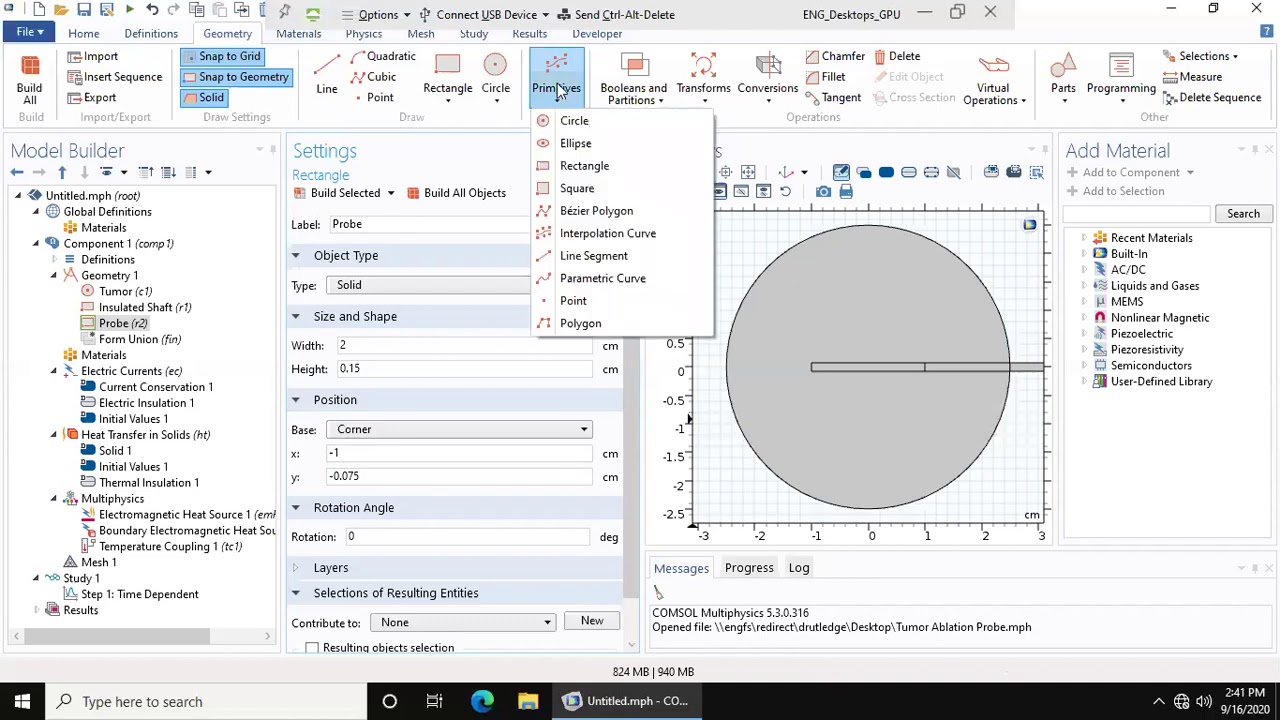
Task: Toggle Snap to Geometry
Action: click(237, 77)
